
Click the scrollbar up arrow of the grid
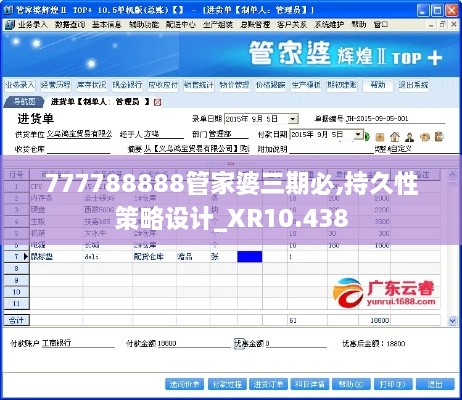coord(452,174)
